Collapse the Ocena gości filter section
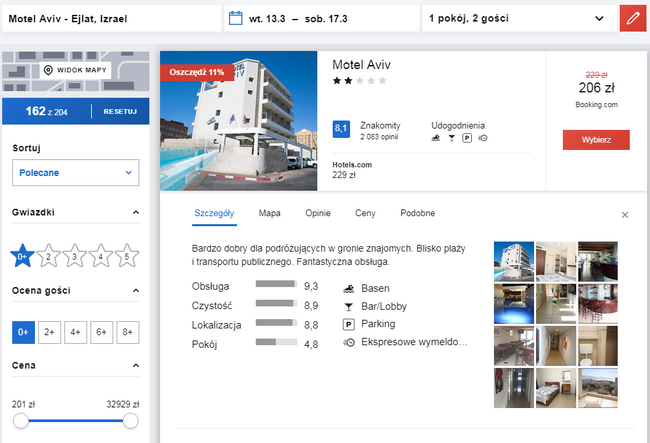This screenshot has width=650, height=443. (136, 290)
